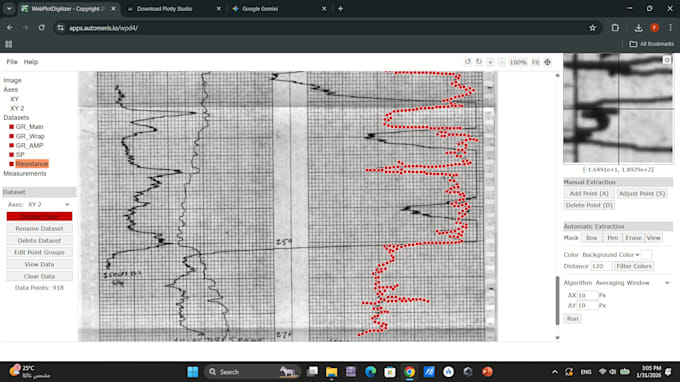This screenshot has height=382, width=680.
Task: Open the Algorithm Averaging Window dropdown
Action: pyautogui.click(x=632, y=283)
